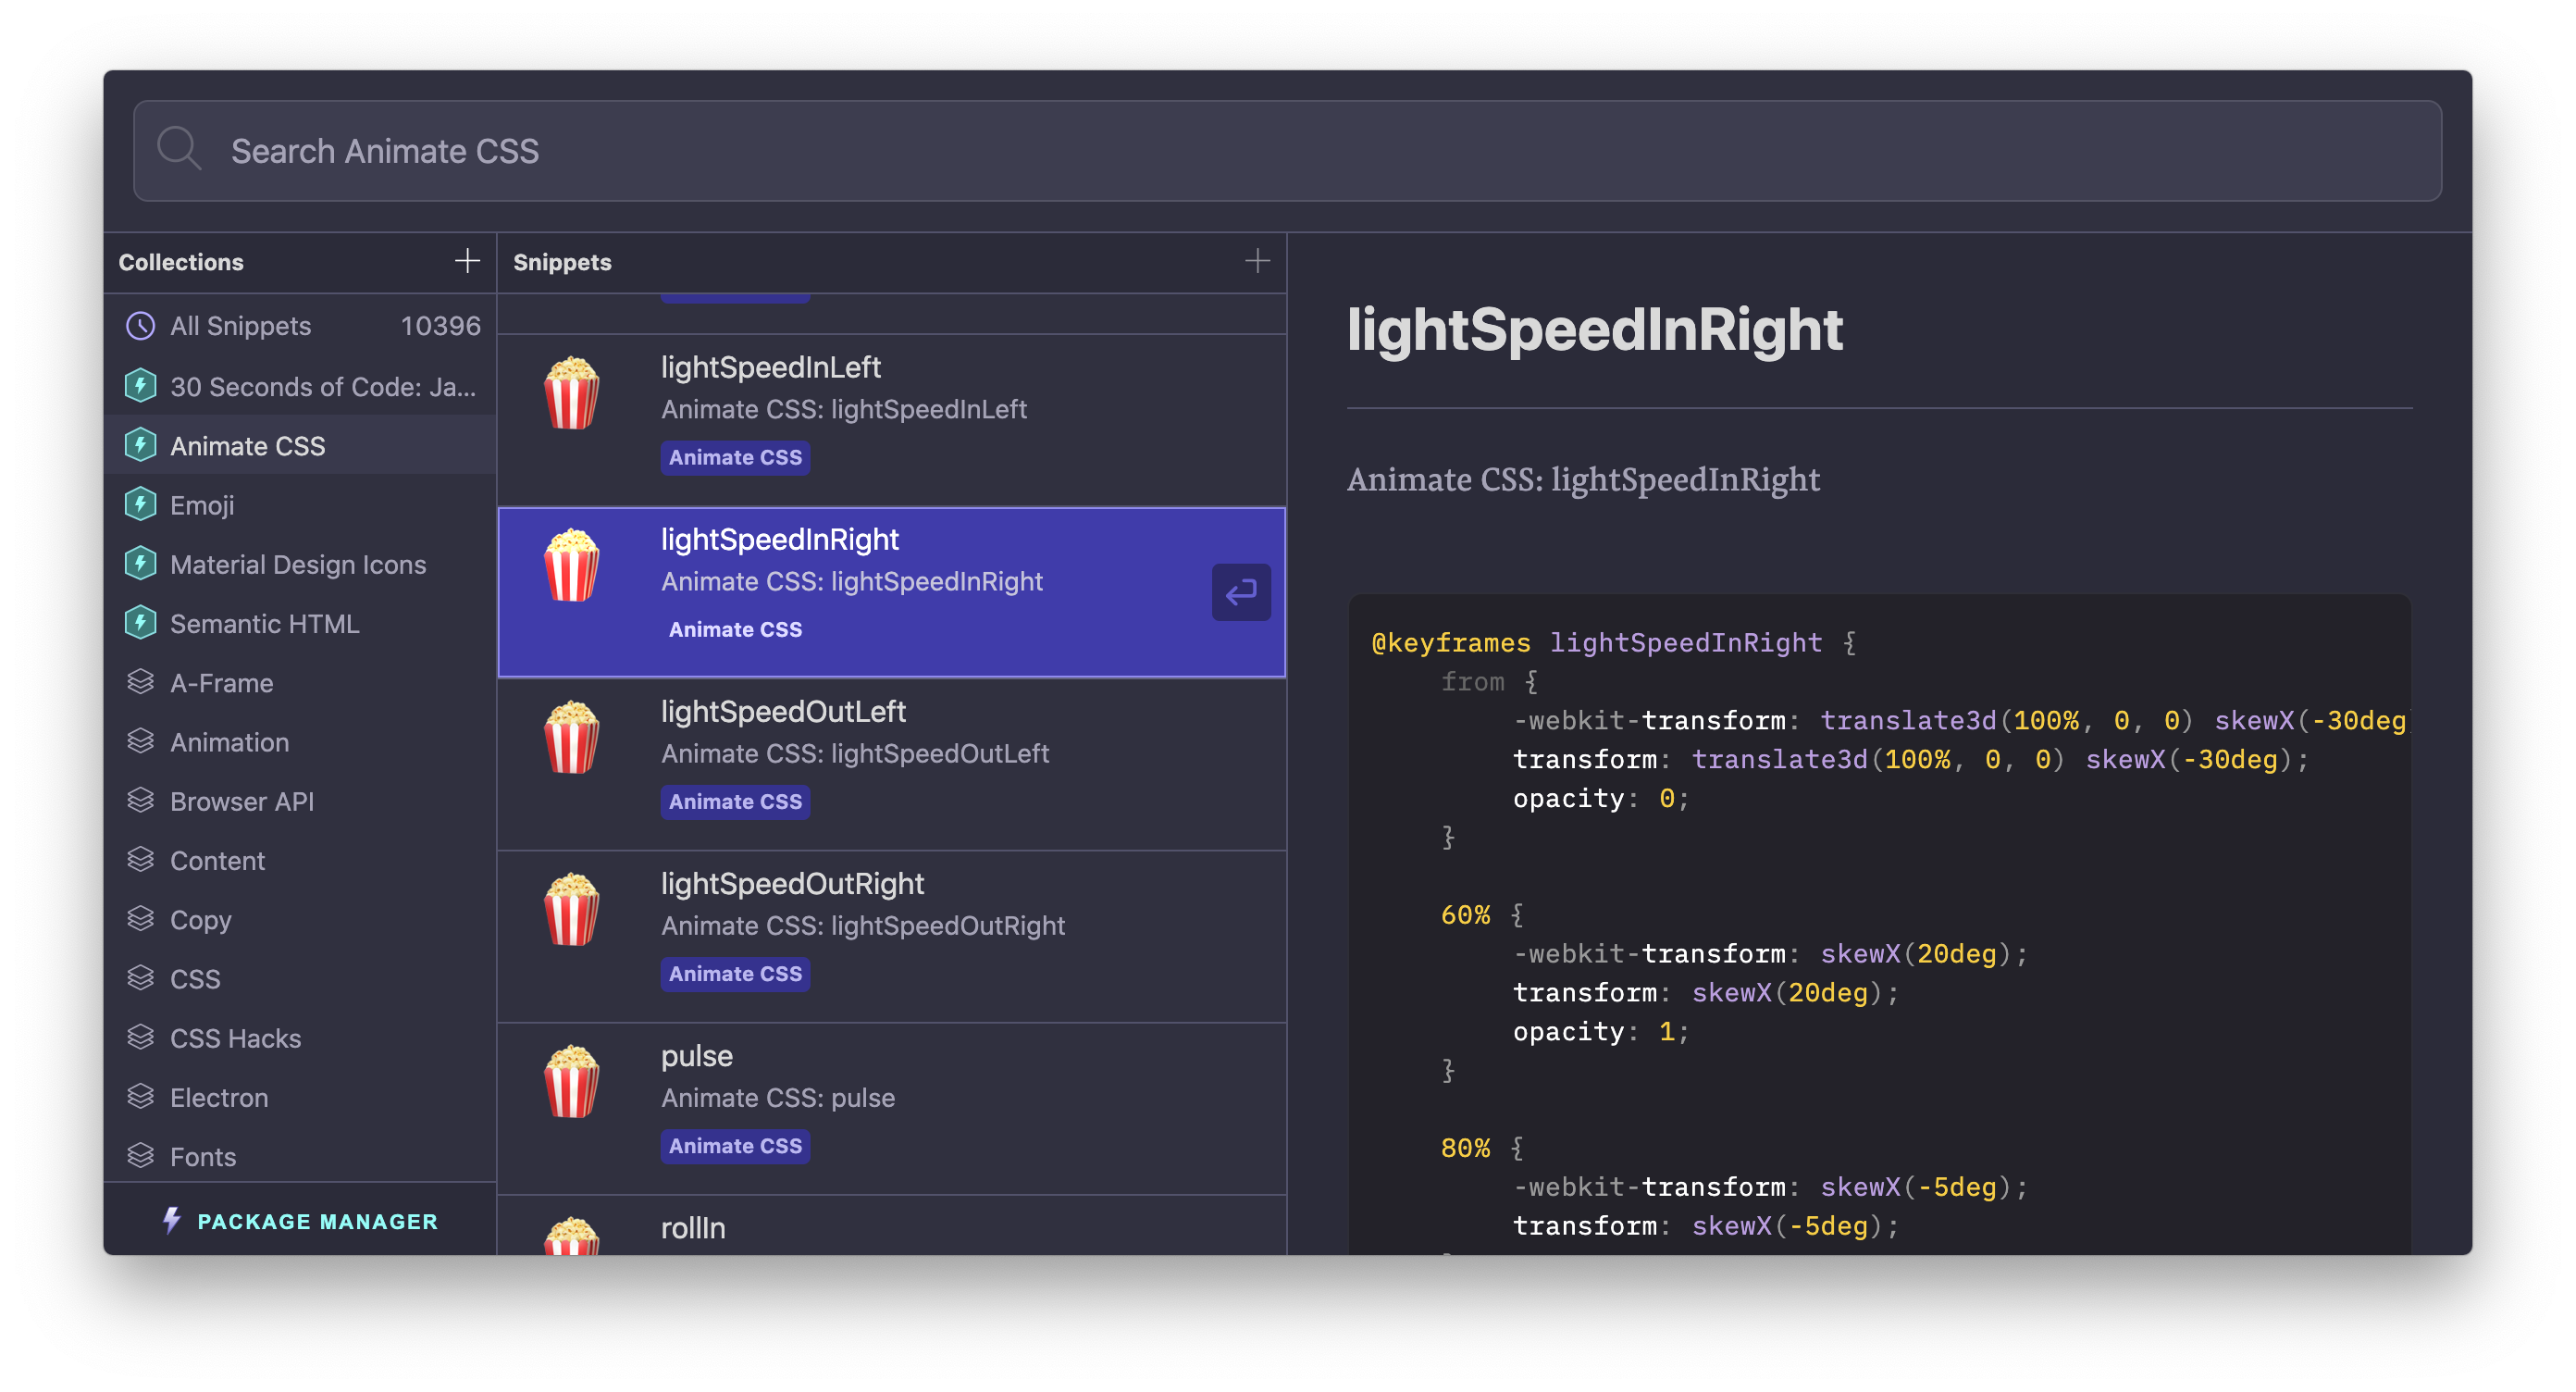Select the CSS Hacks collection
2576x1392 pixels.
(x=300, y=1038)
